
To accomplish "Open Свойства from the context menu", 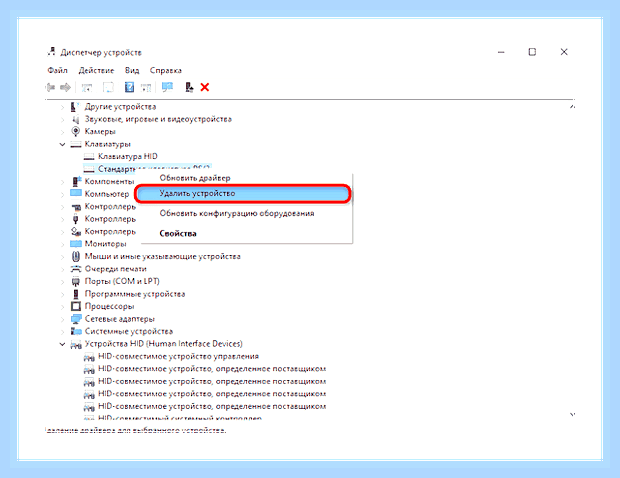I will coord(178,233).
